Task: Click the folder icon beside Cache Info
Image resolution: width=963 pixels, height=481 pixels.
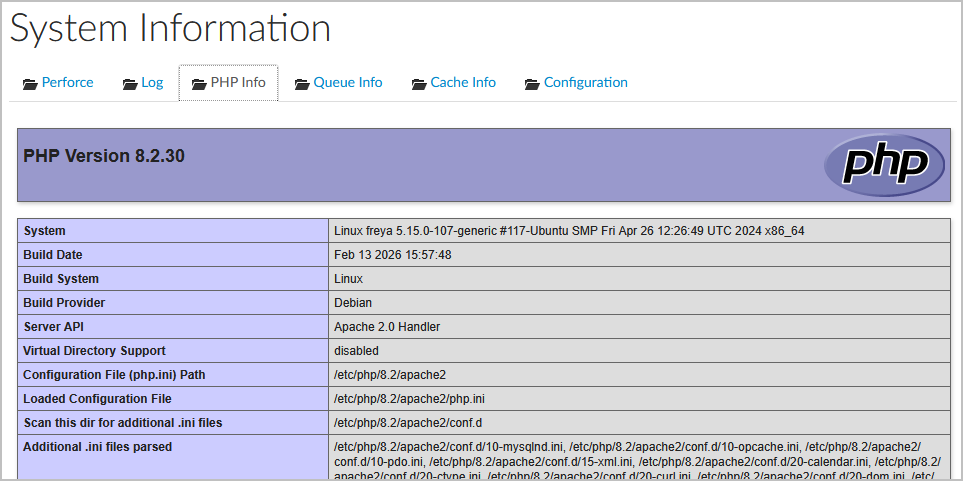Action: (x=419, y=84)
